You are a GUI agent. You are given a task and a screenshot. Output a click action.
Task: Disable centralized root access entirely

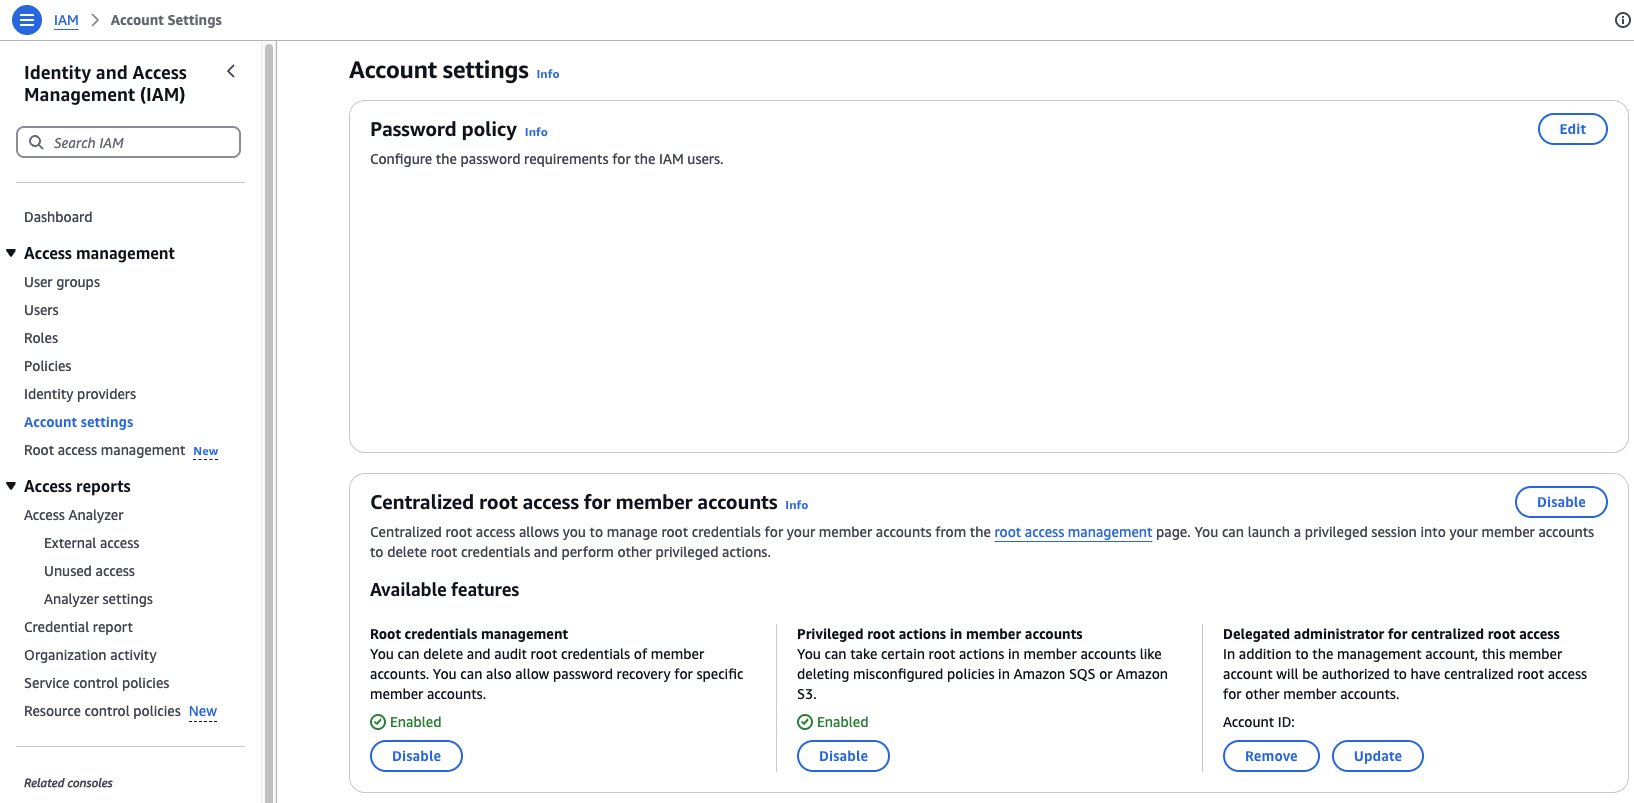click(1561, 502)
